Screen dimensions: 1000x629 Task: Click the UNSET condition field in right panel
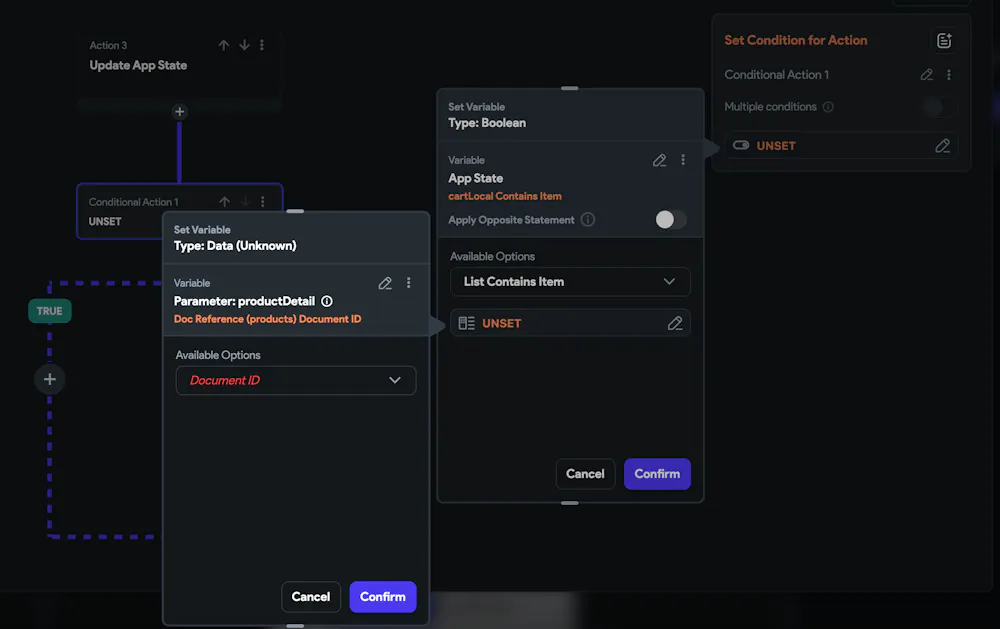841,146
